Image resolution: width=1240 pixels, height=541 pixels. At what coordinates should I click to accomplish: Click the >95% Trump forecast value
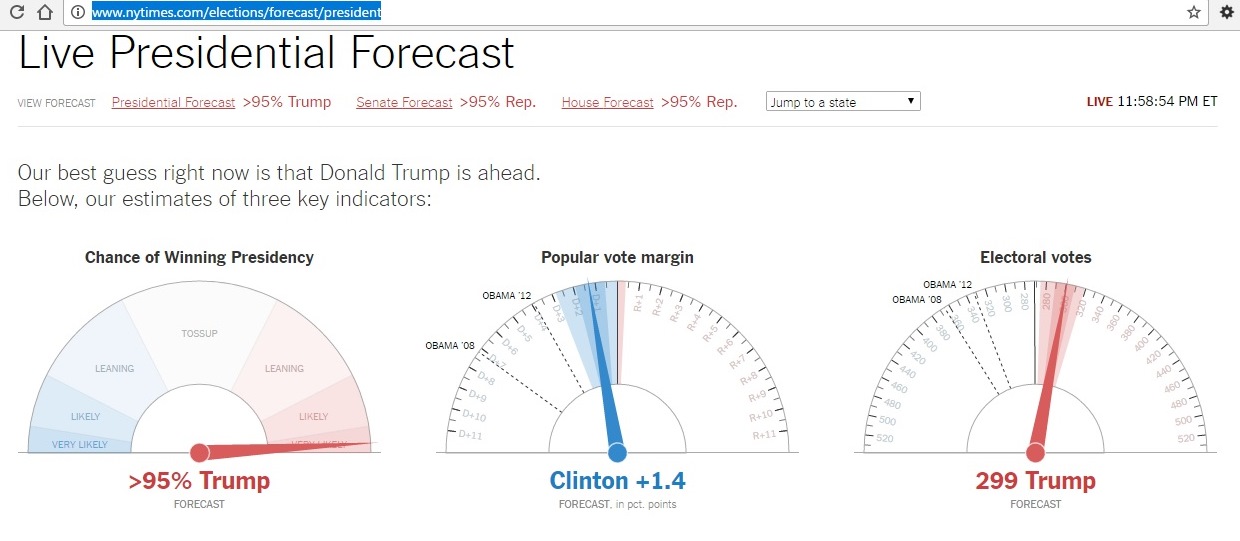pyautogui.click(x=199, y=481)
